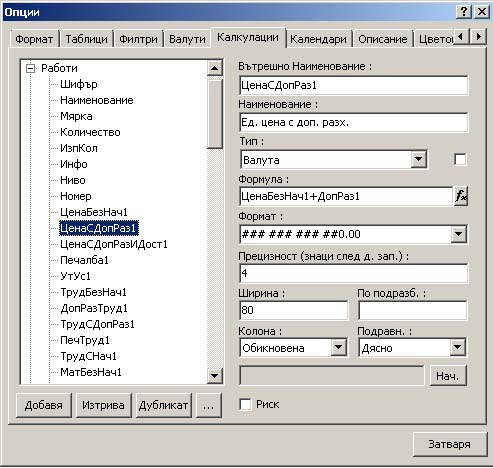Viewport: 493px width, 468px height.
Task: Select the Калкулации tab
Action: pos(248,37)
